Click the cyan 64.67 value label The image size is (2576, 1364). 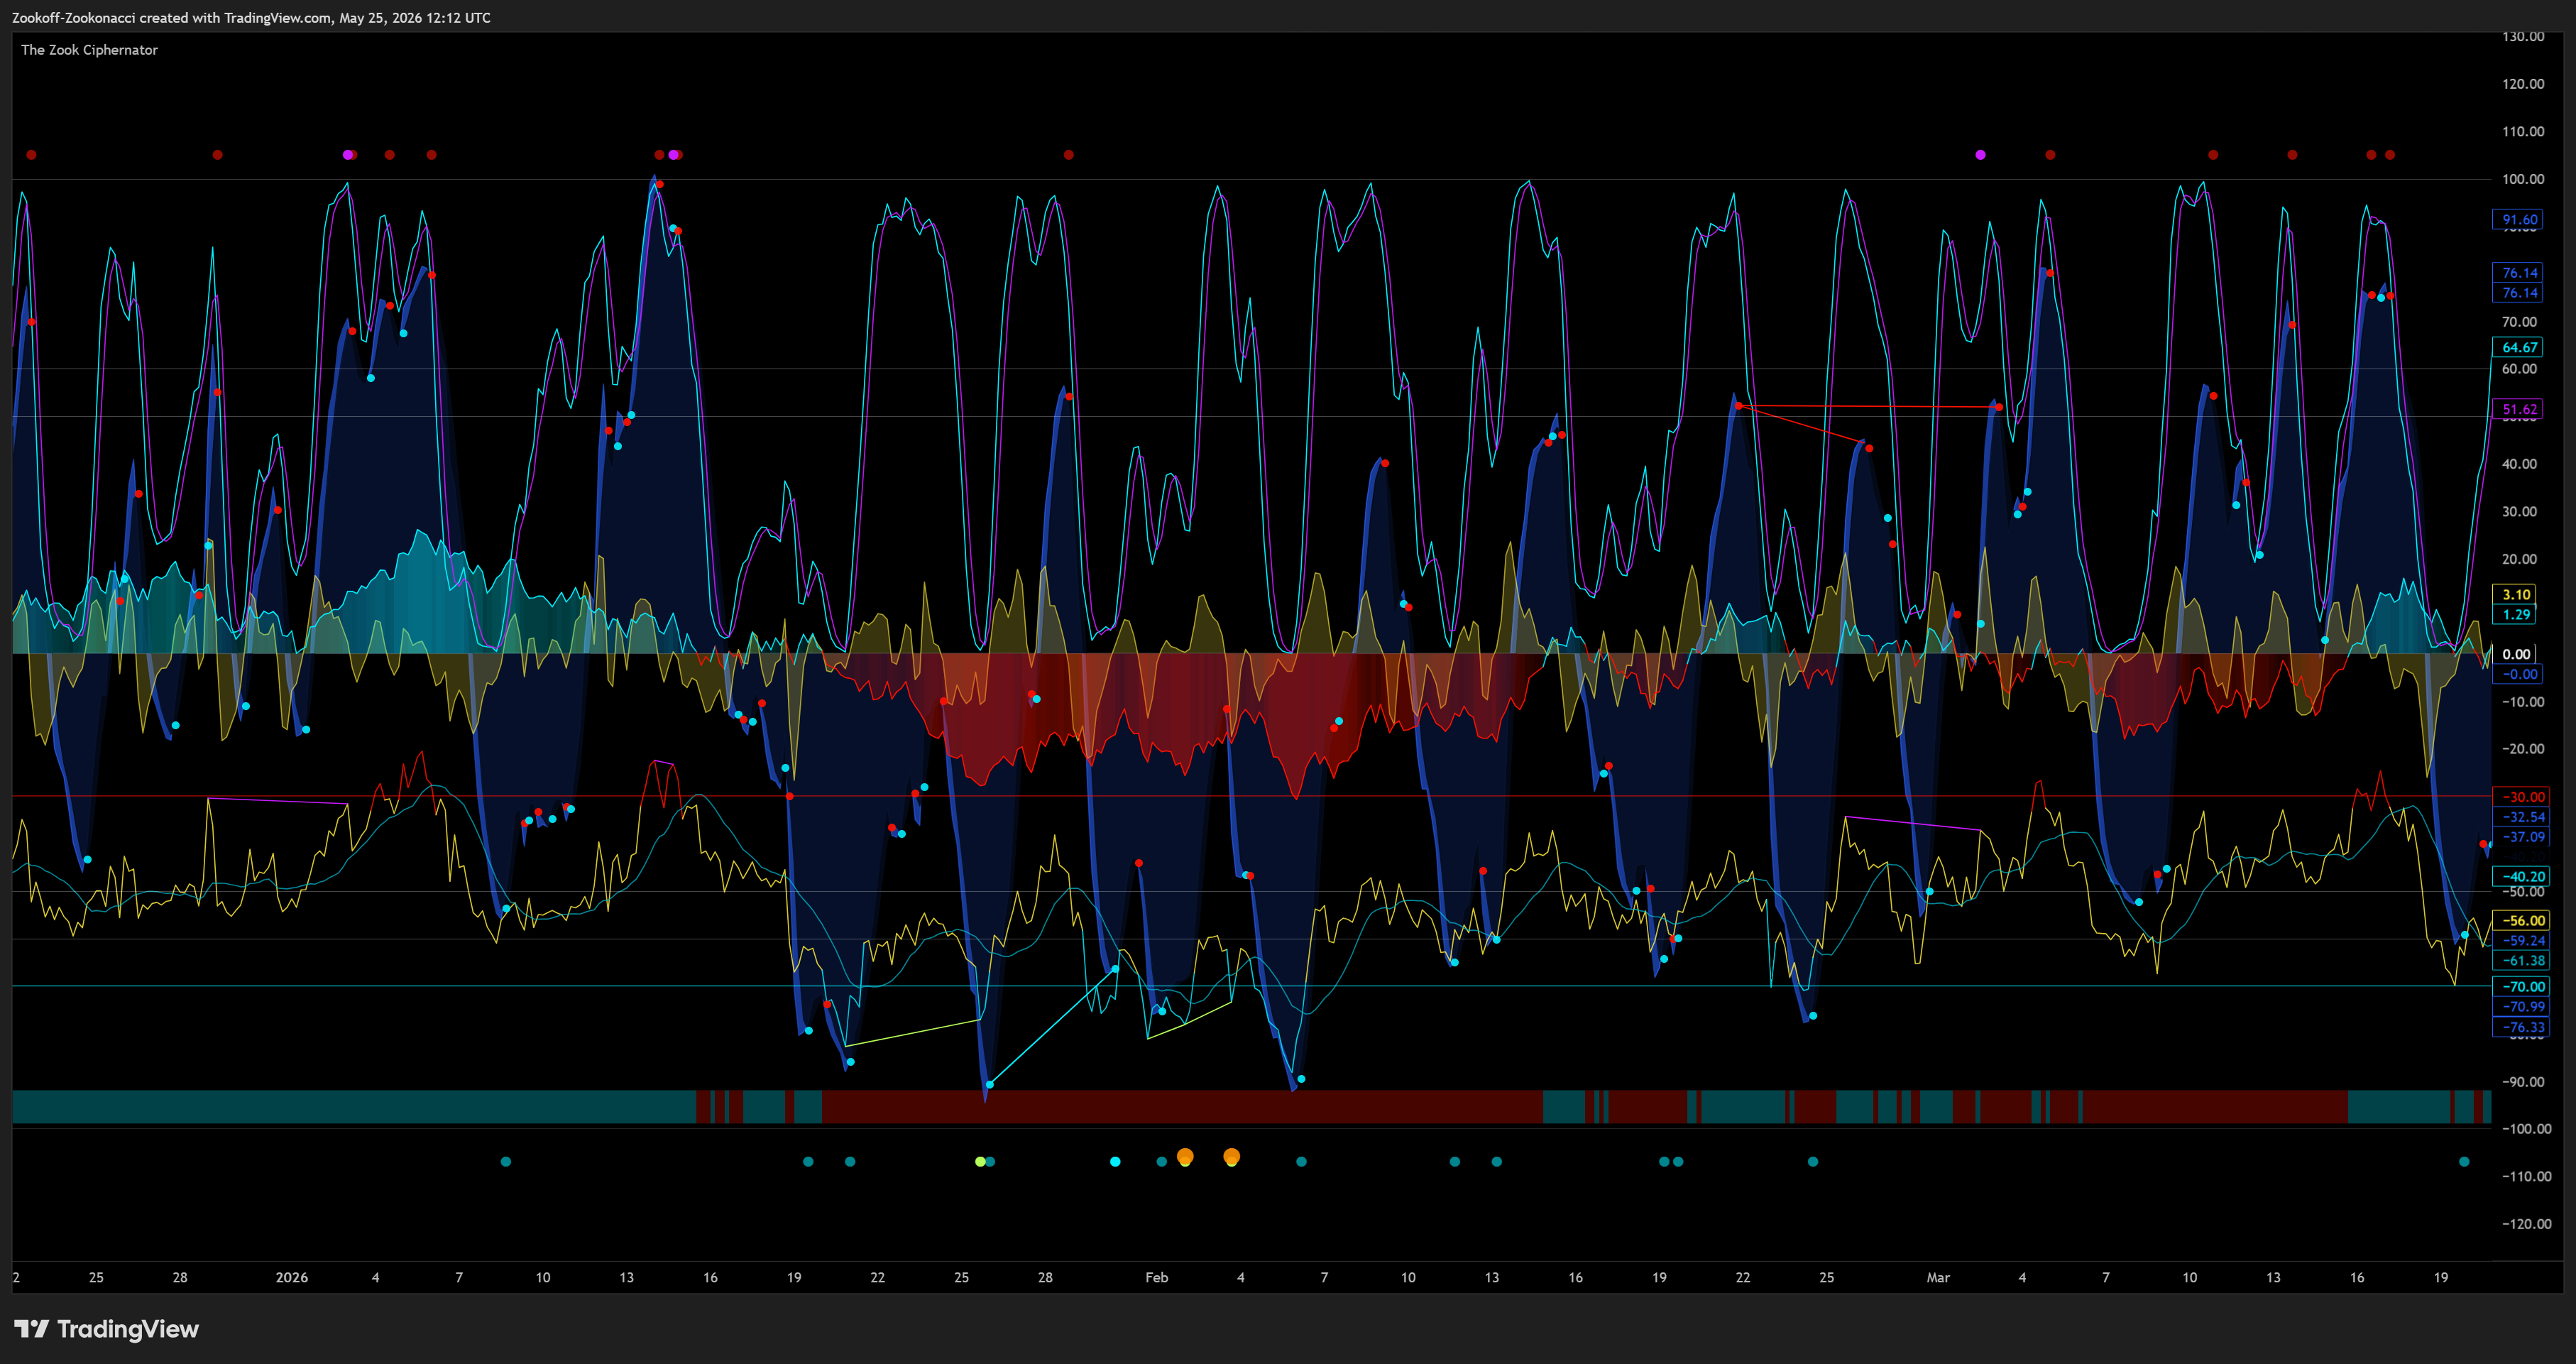coord(2519,348)
